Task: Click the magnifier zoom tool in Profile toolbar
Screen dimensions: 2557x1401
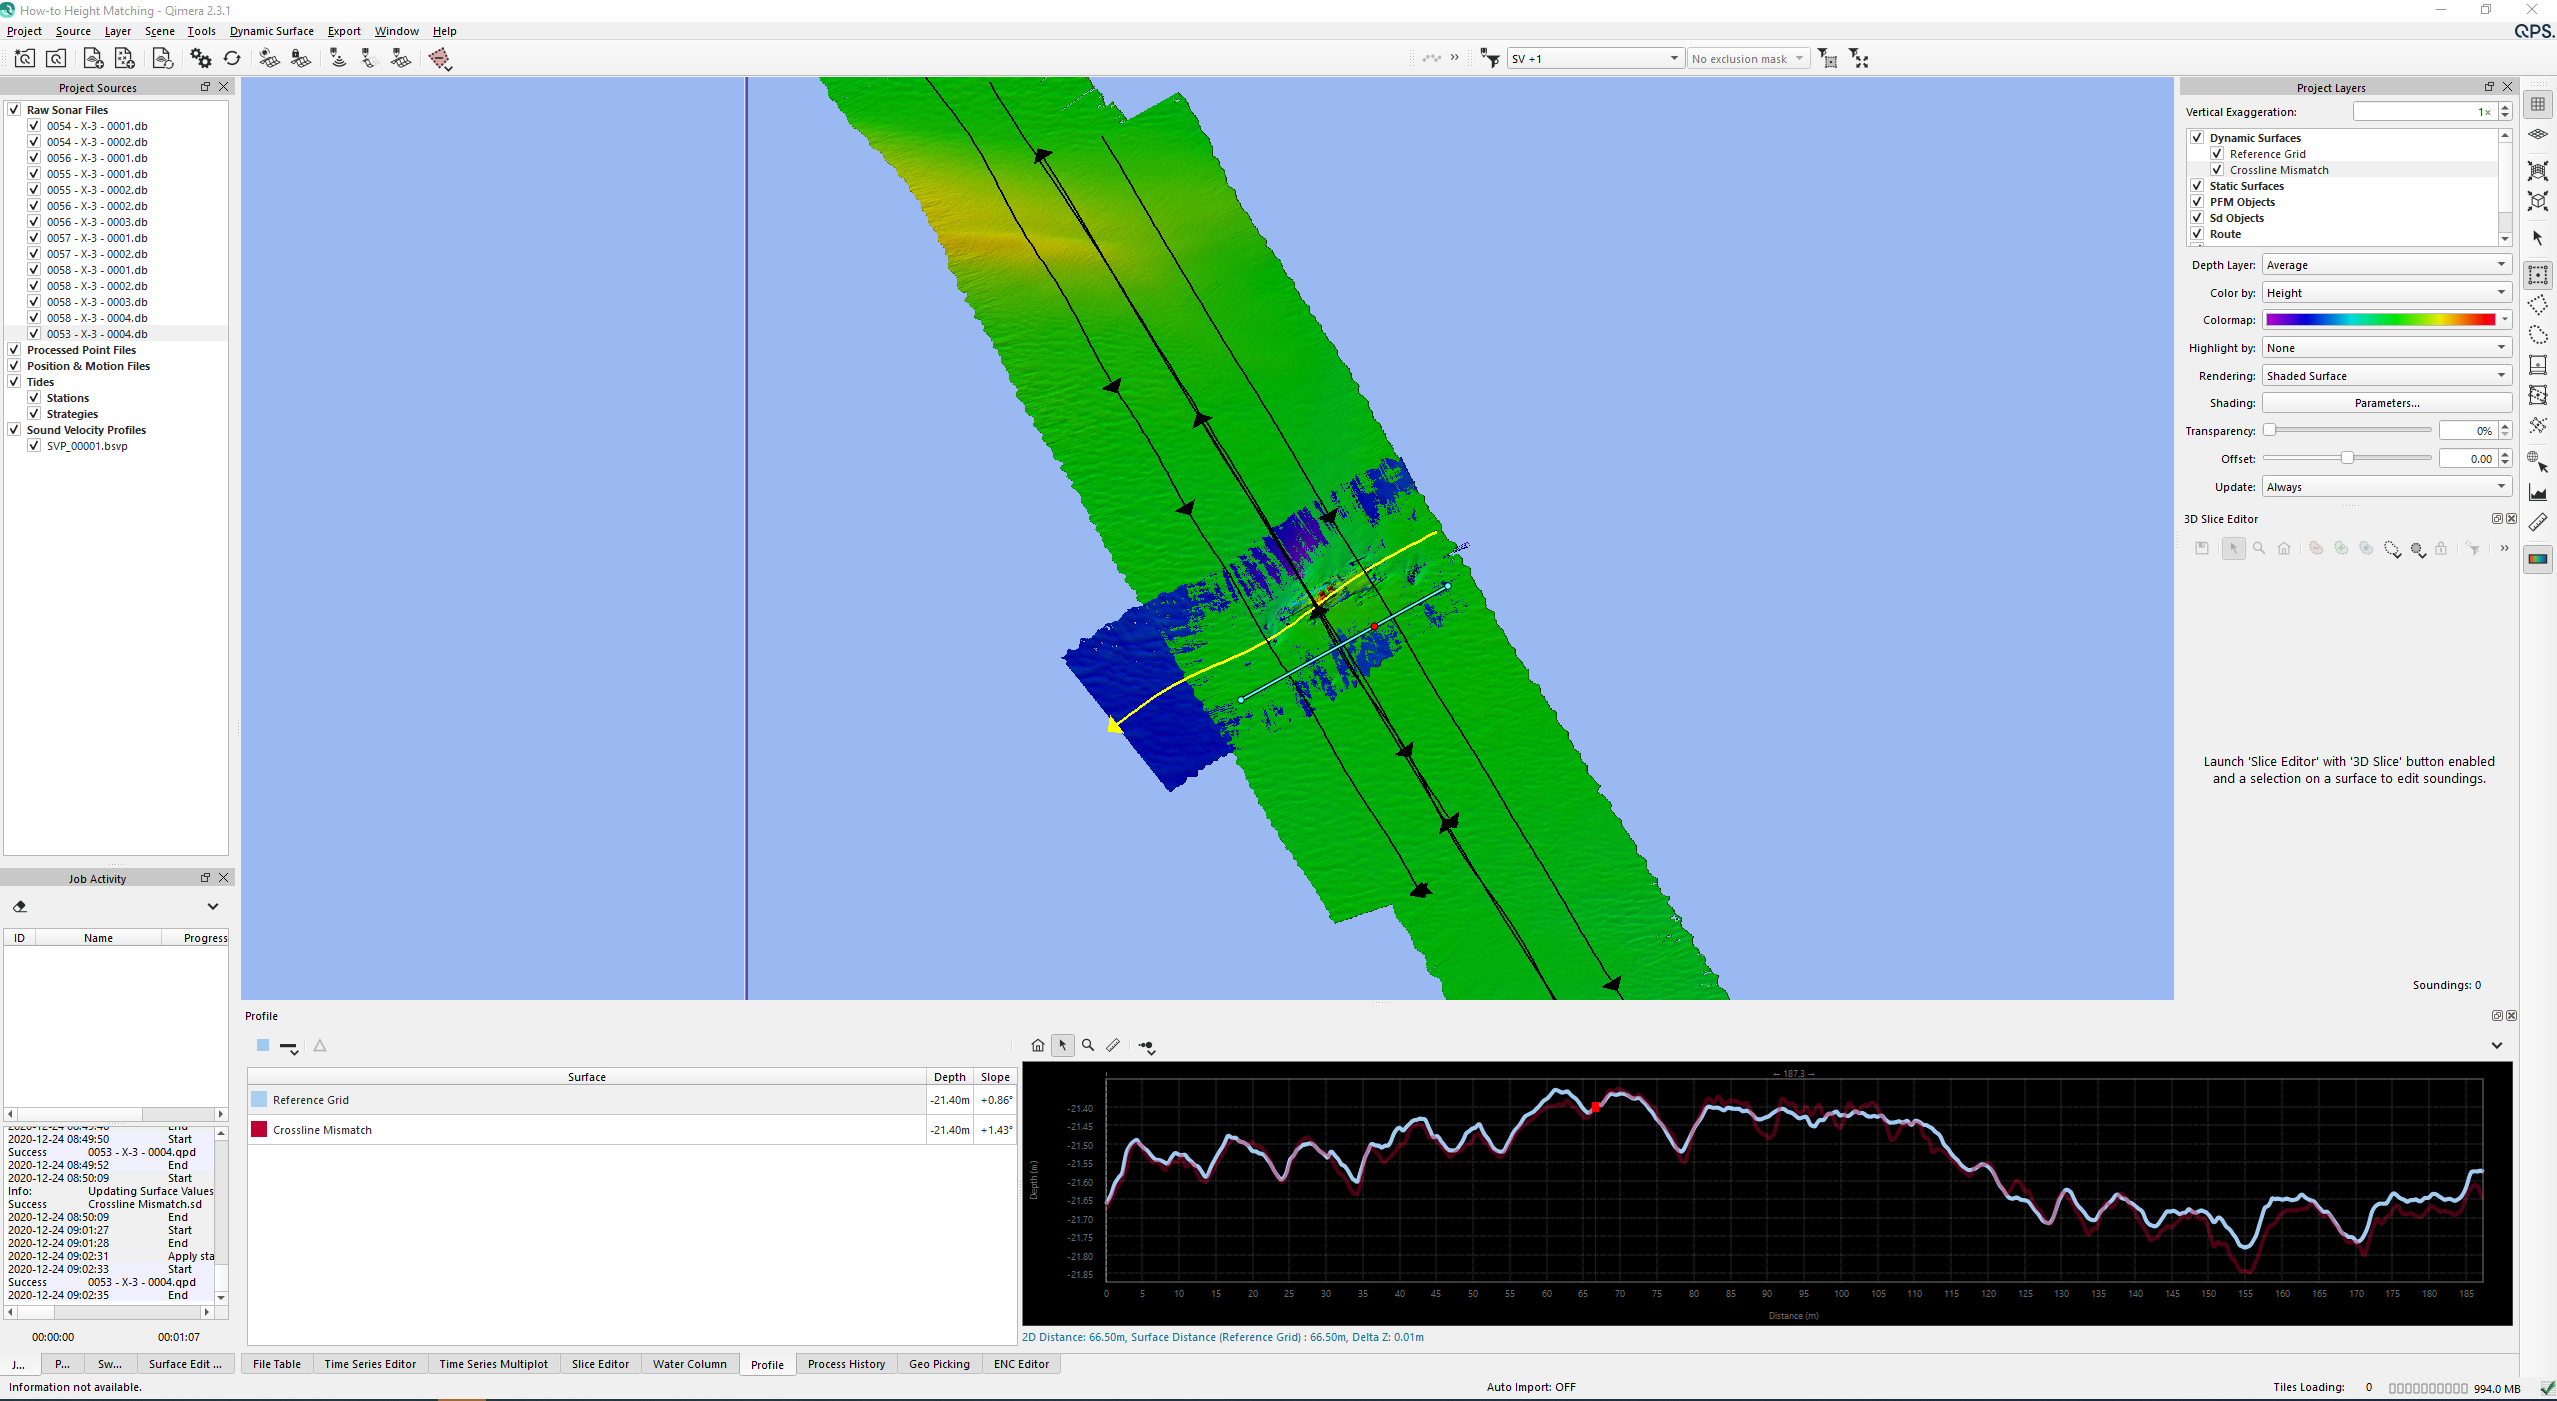Action: [1088, 1045]
